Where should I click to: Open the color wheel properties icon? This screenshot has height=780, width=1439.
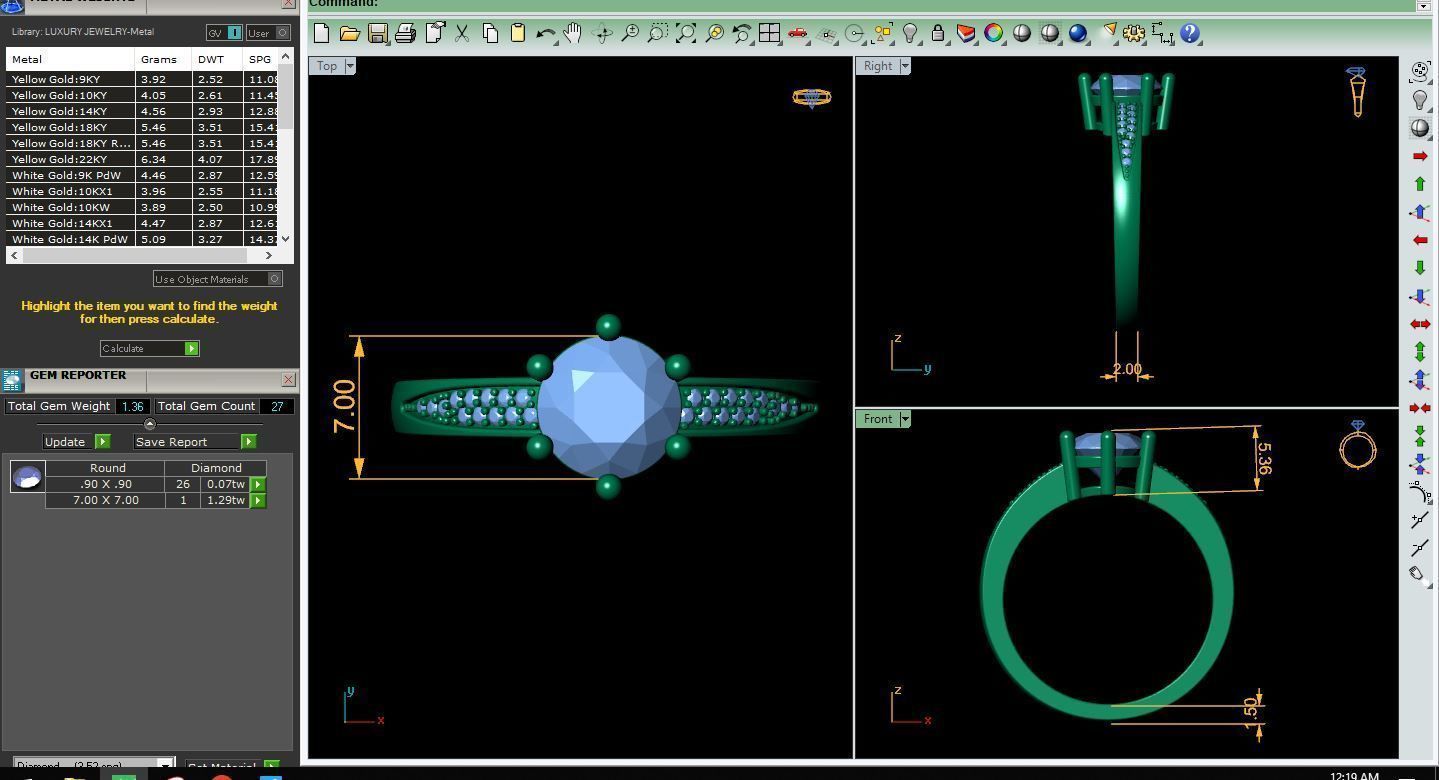pos(994,33)
